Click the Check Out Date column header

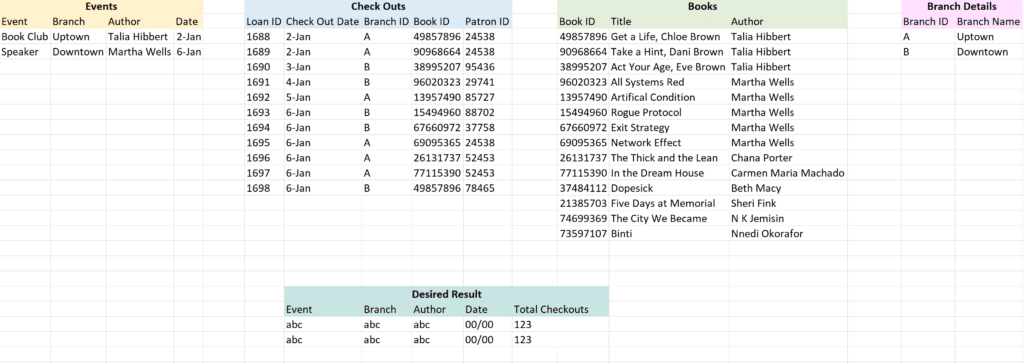tap(323, 22)
